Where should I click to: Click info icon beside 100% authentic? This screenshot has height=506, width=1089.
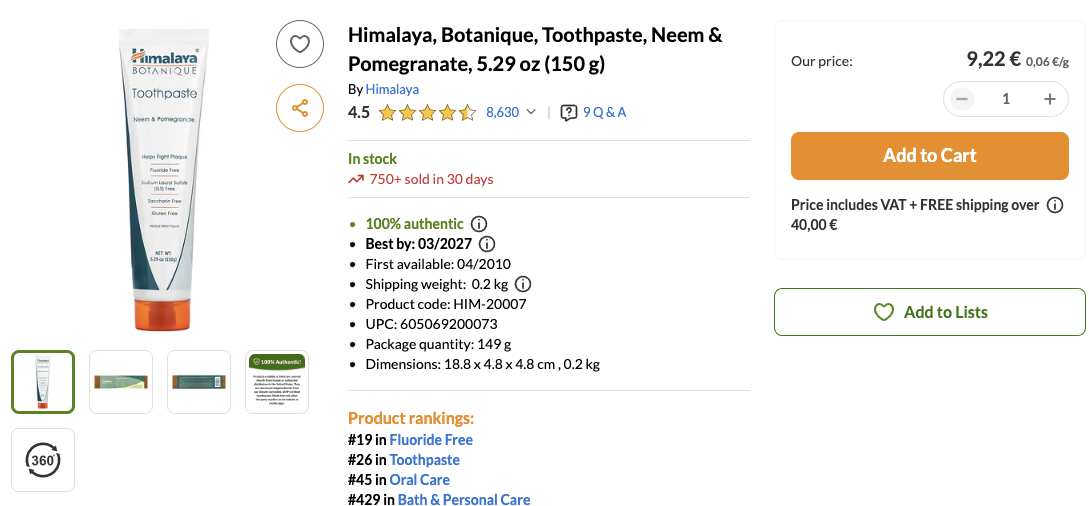(x=479, y=224)
